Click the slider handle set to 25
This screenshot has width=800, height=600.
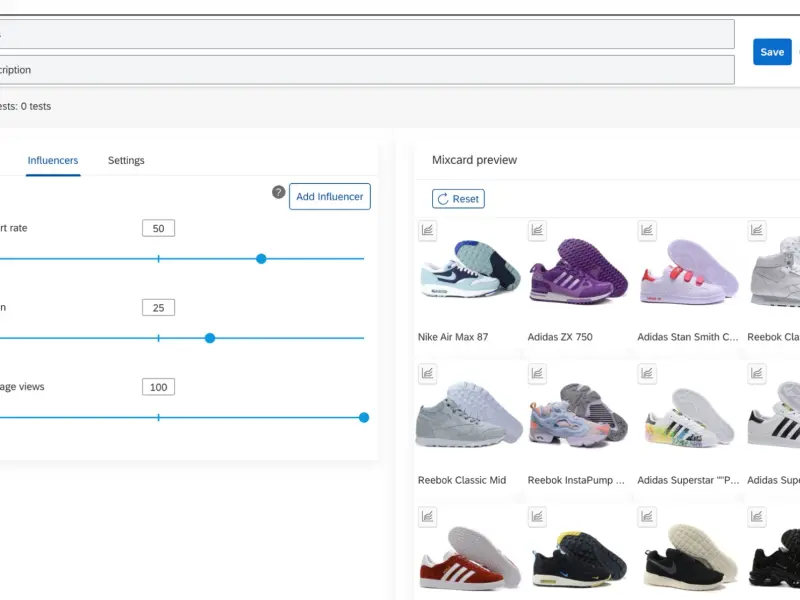(x=210, y=338)
